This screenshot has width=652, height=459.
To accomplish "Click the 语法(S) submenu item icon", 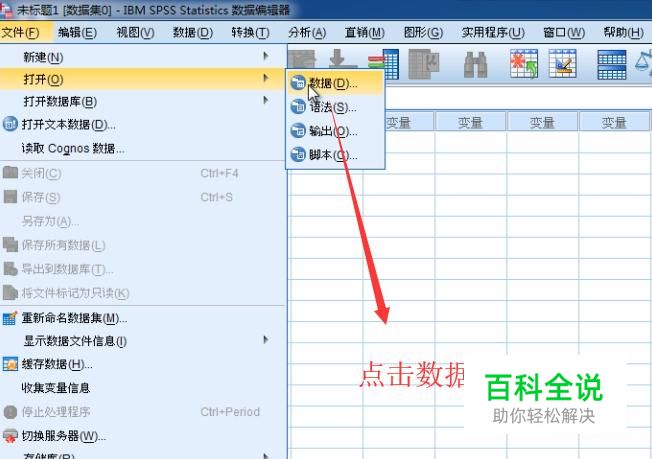I will tap(298, 107).
